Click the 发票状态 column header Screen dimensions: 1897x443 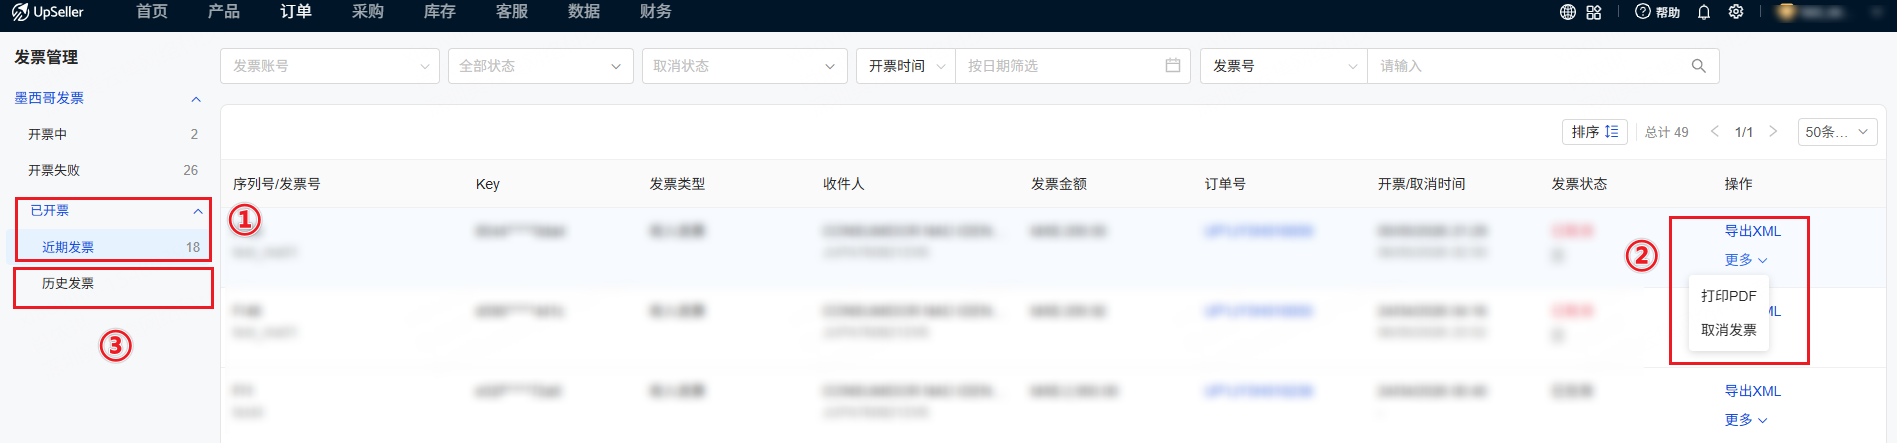coord(1580,184)
